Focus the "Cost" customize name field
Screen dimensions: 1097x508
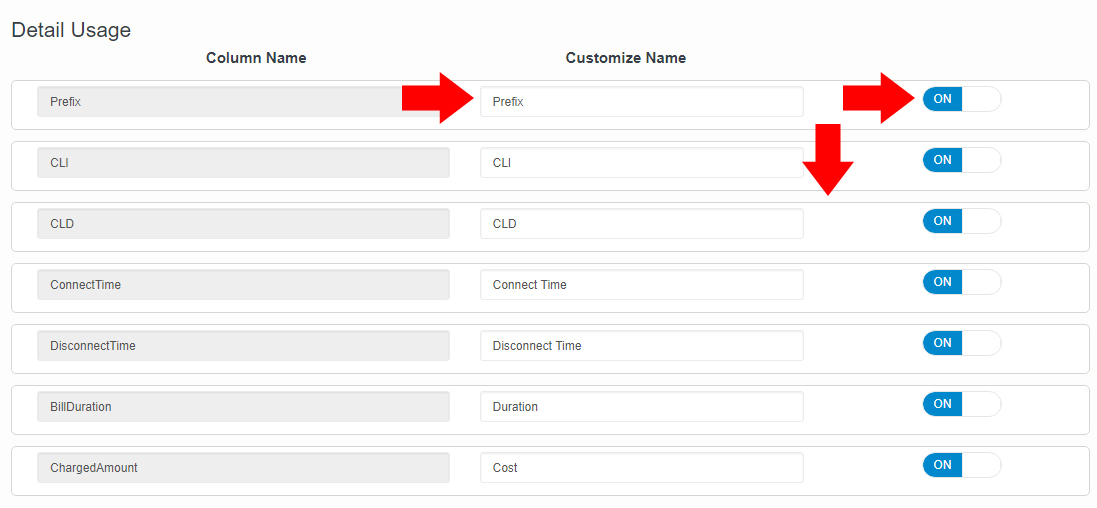[x=641, y=468]
